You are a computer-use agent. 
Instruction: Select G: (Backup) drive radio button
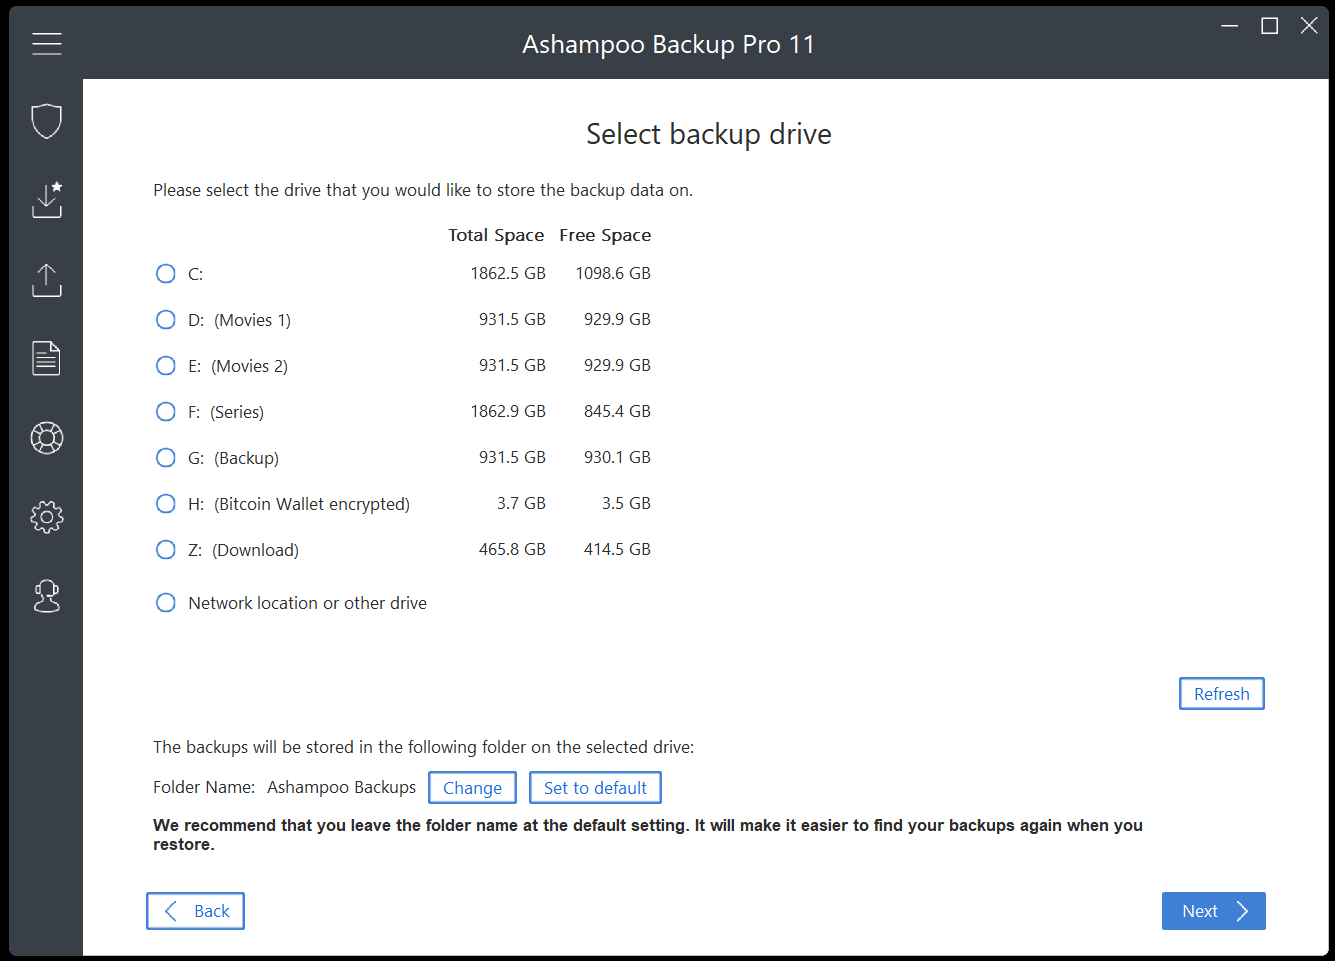(166, 458)
